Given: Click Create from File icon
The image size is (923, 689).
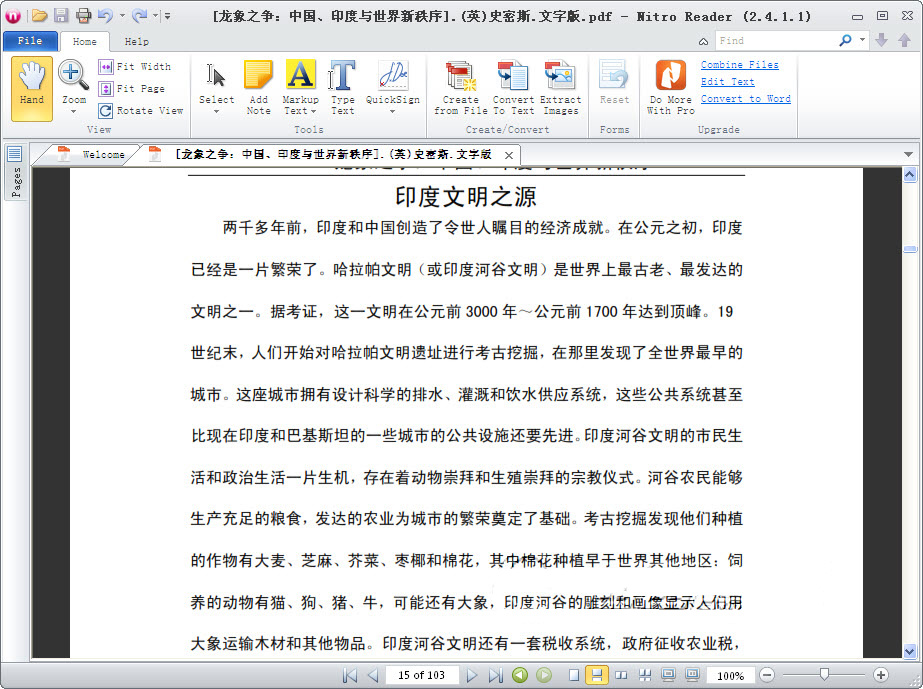Looking at the screenshot, I should [460, 85].
